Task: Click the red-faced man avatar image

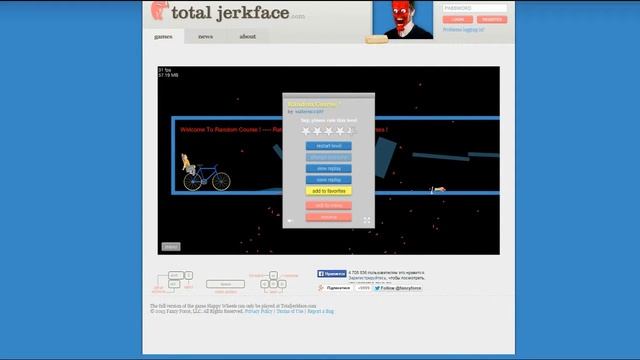Action: (x=403, y=20)
